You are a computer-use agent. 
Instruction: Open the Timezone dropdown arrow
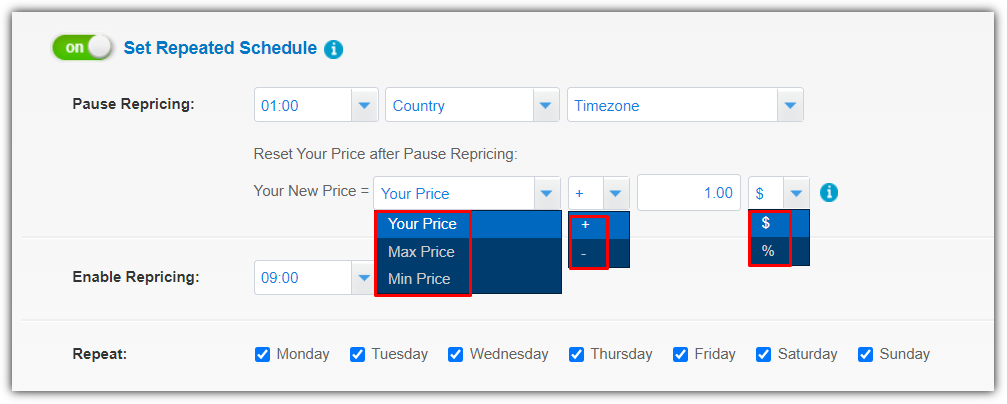[790, 105]
